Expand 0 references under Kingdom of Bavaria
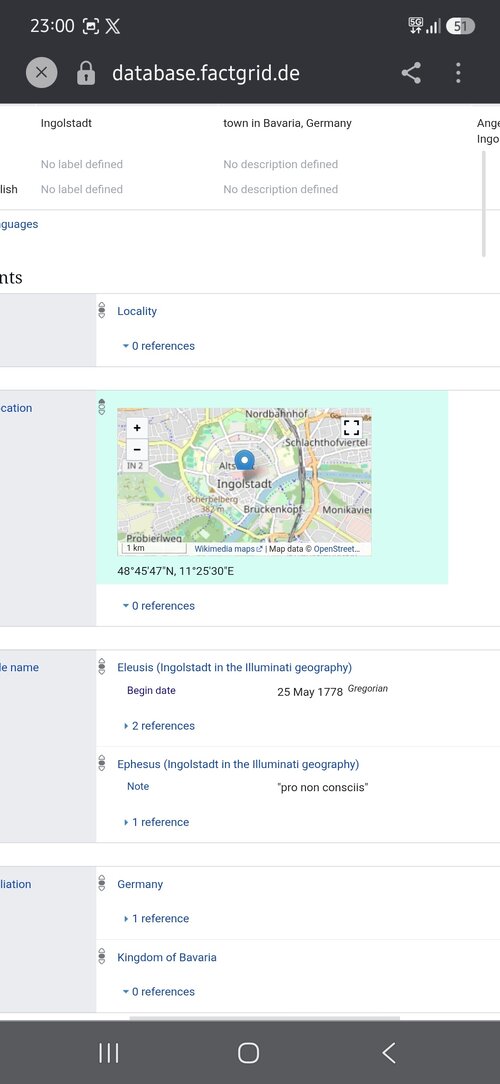This screenshot has height=1084, width=500. 159,991
